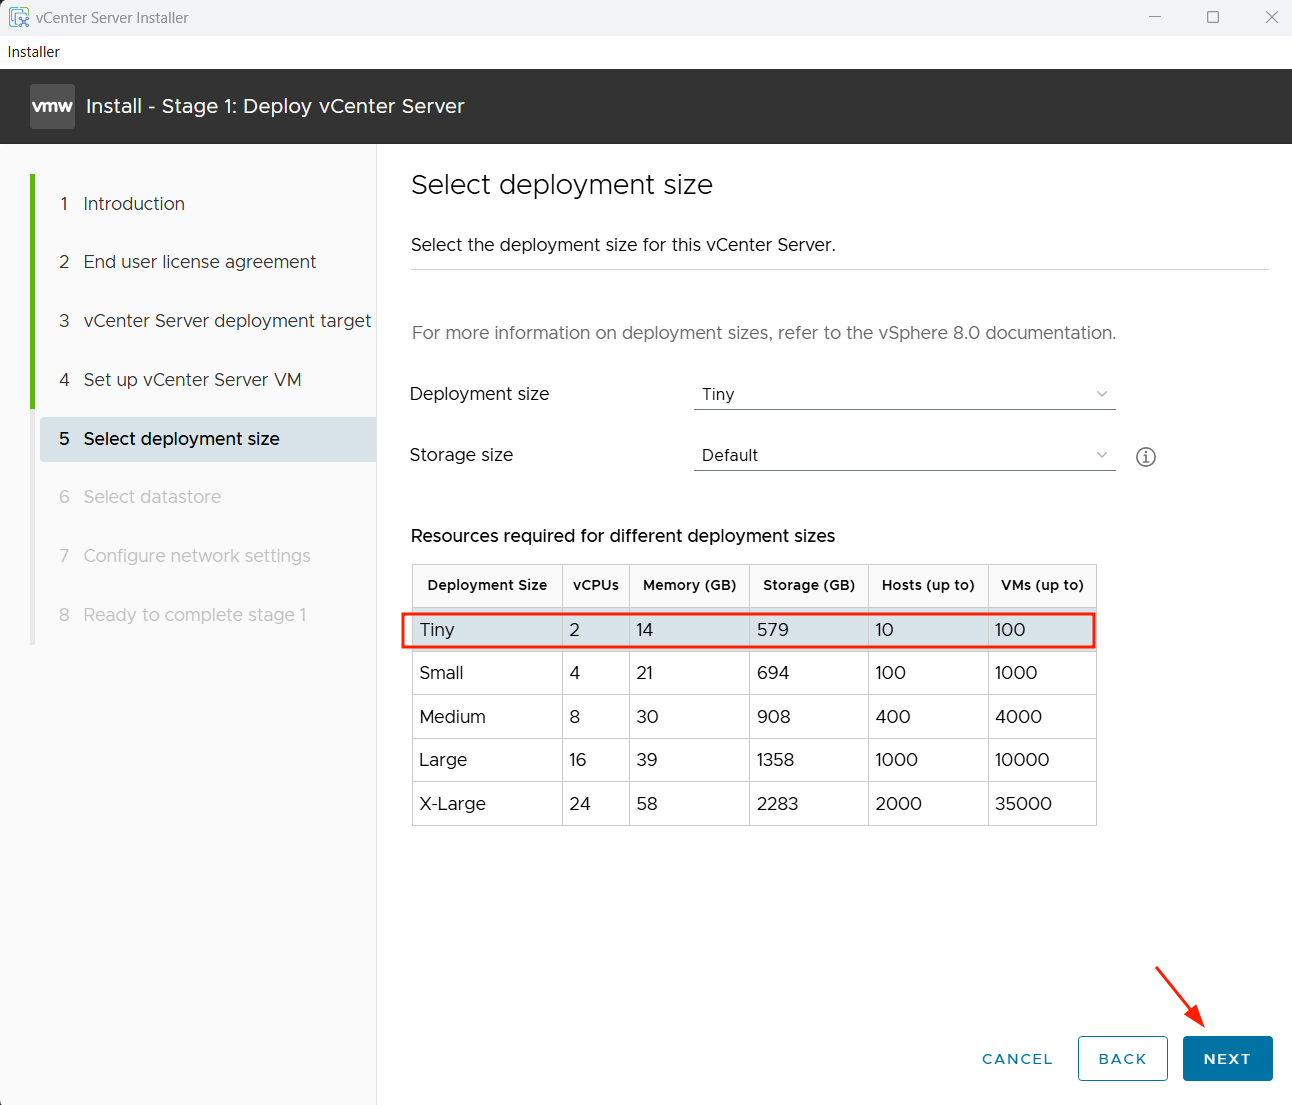The height and width of the screenshot is (1105, 1292).
Task: Open the Installer menu
Action: click(34, 52)
